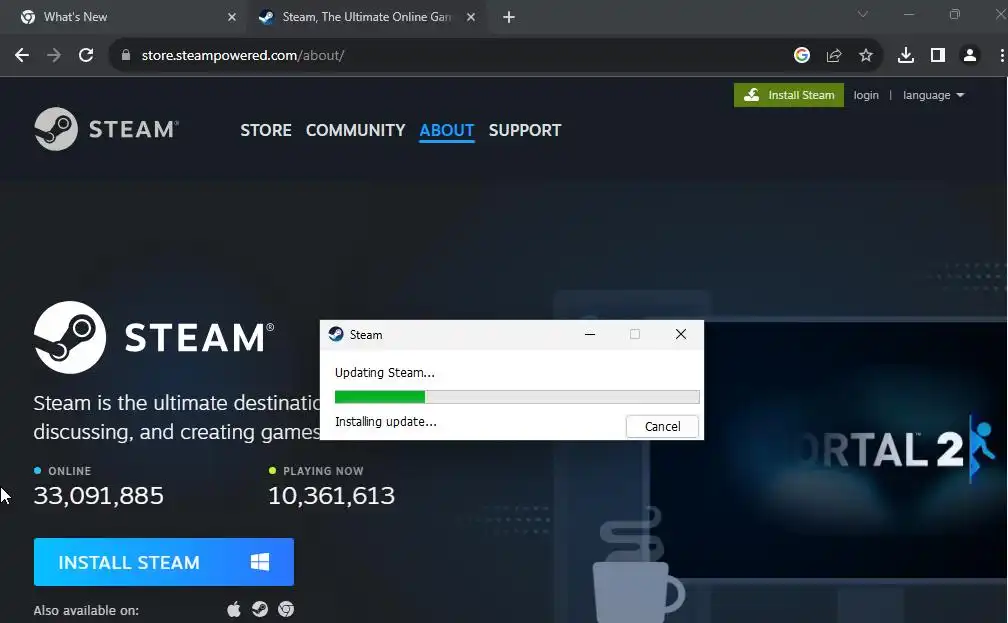Reload the Steam about page
1008x623 pixels.
pyautogui.click(x=86, y=55)
